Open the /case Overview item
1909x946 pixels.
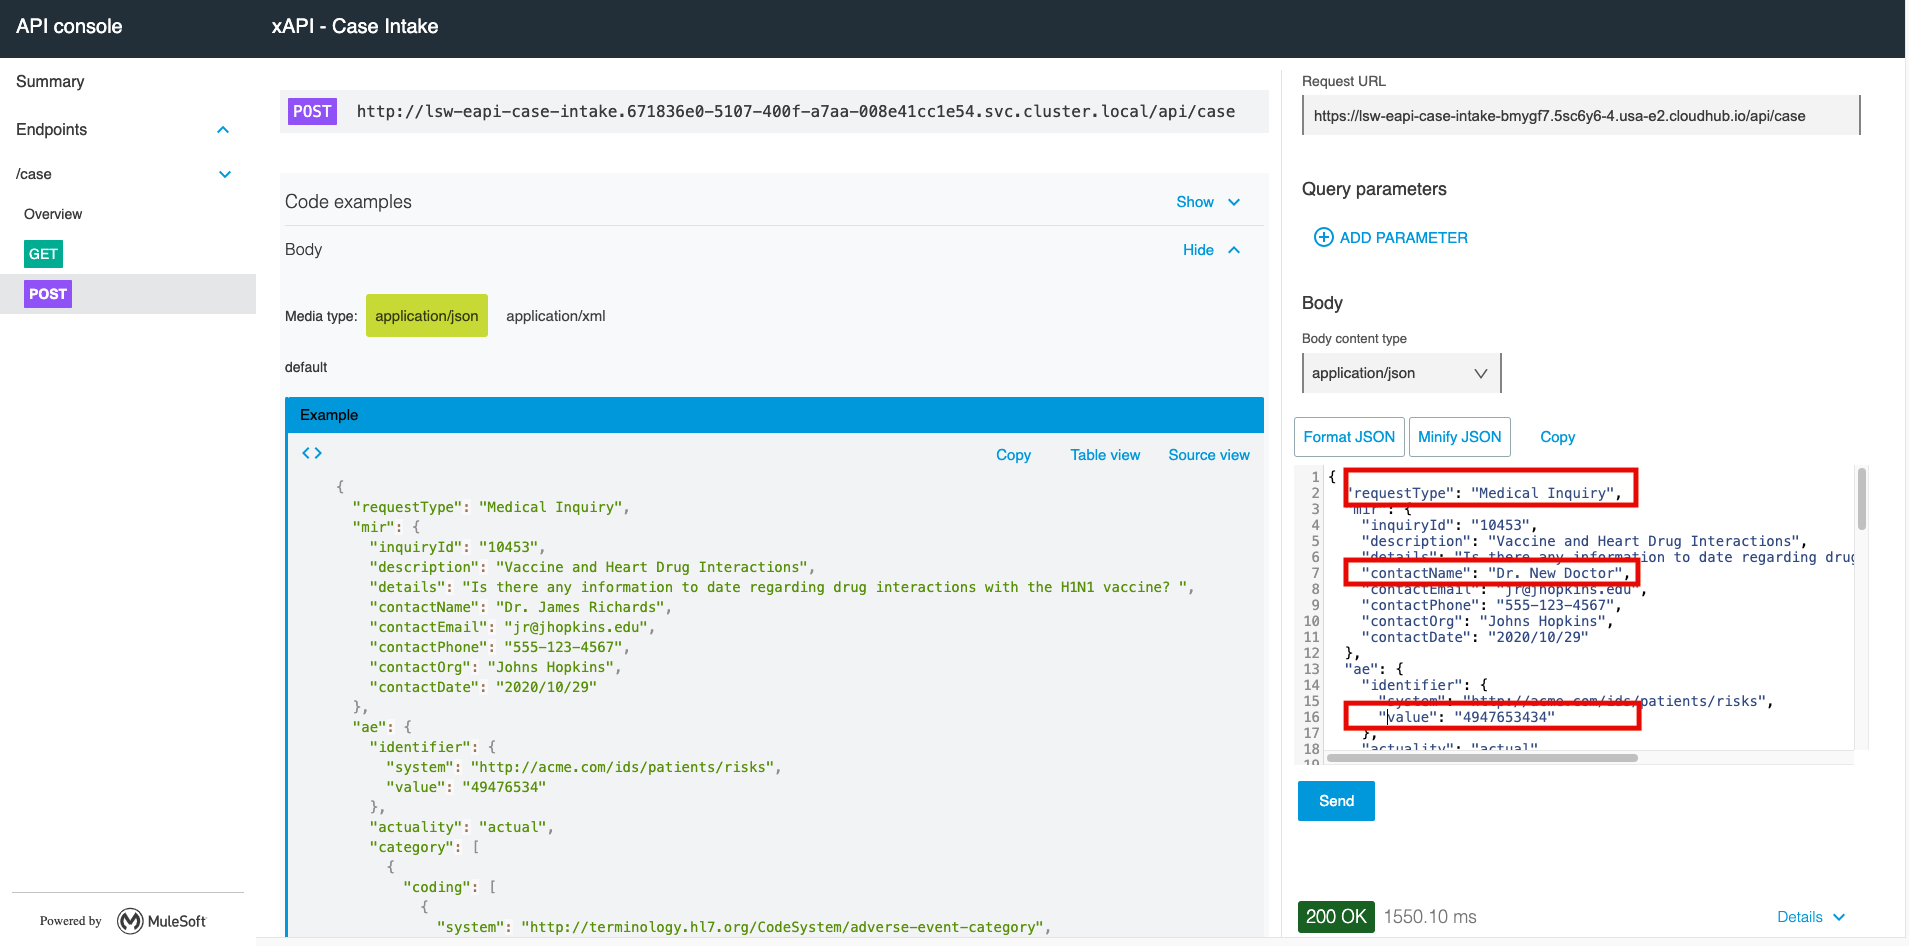pos(53,214)
